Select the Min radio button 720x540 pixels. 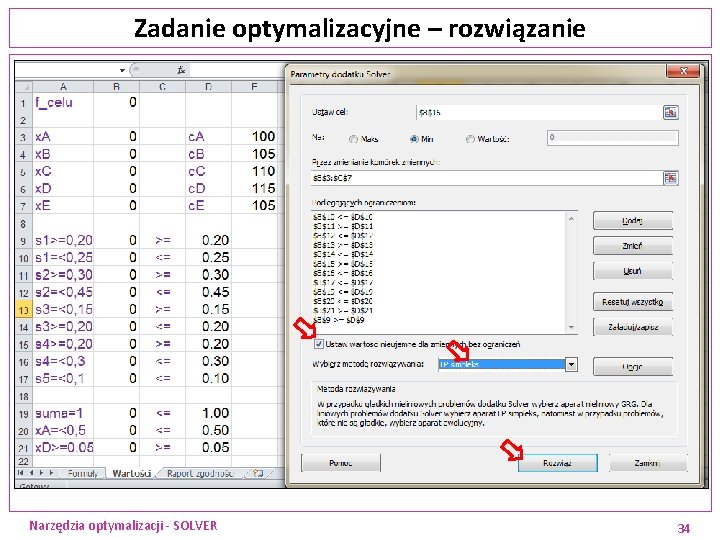414,139
